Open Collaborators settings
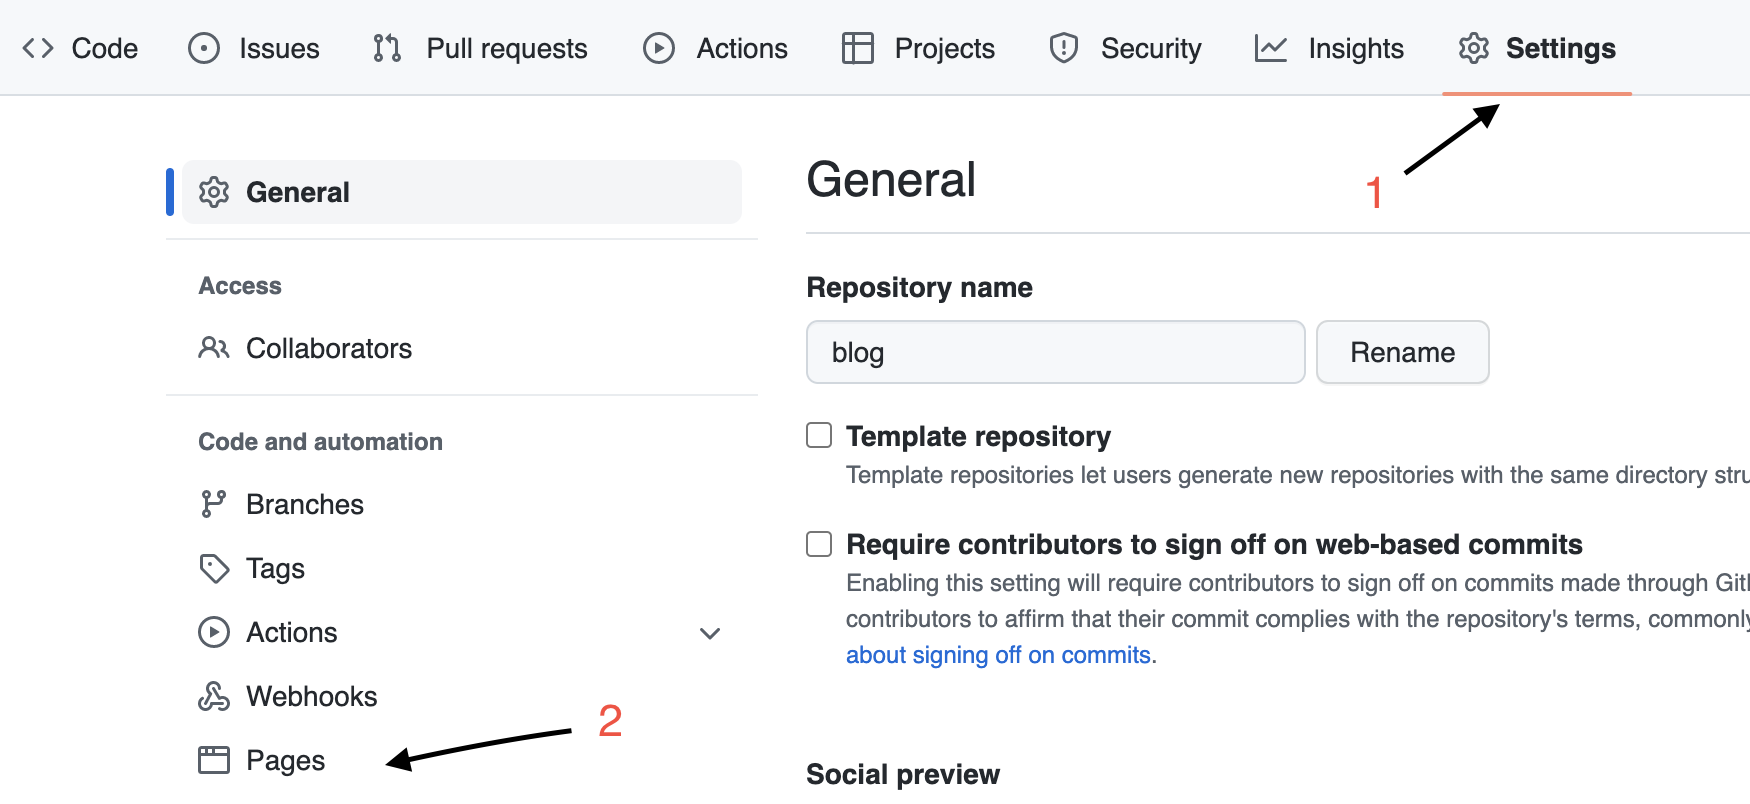This screenshot has width=1750, height=804. [x=329, y=348]
